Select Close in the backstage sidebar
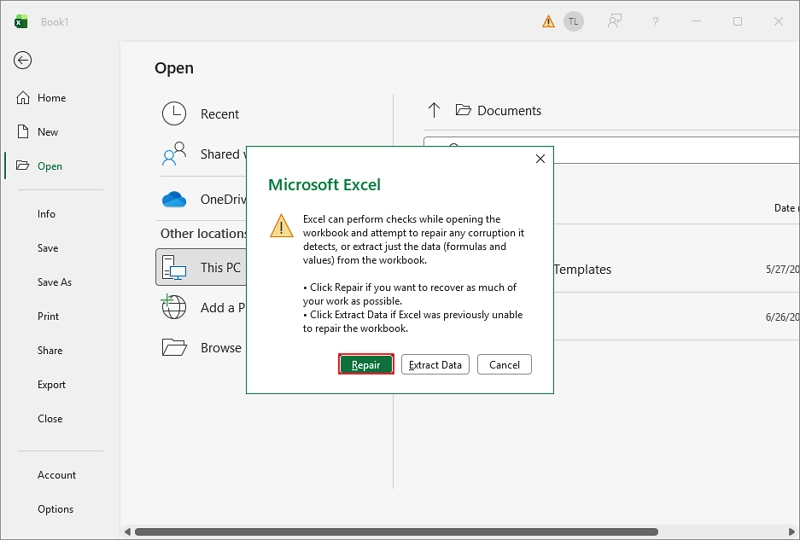Viewport: 800px width, 540px height. (x=49, y=419)
